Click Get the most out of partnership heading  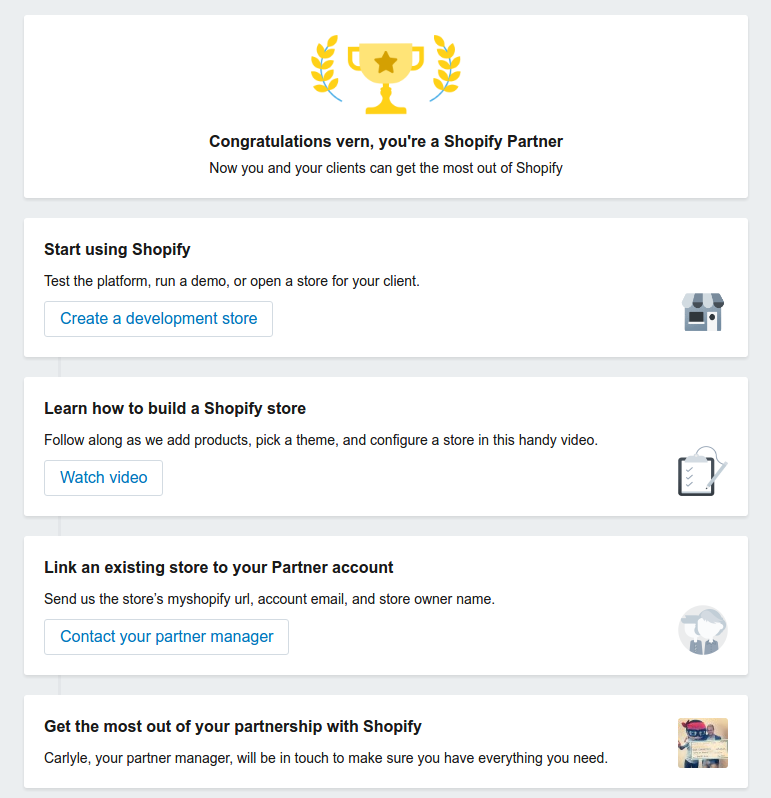pos(233,726)
